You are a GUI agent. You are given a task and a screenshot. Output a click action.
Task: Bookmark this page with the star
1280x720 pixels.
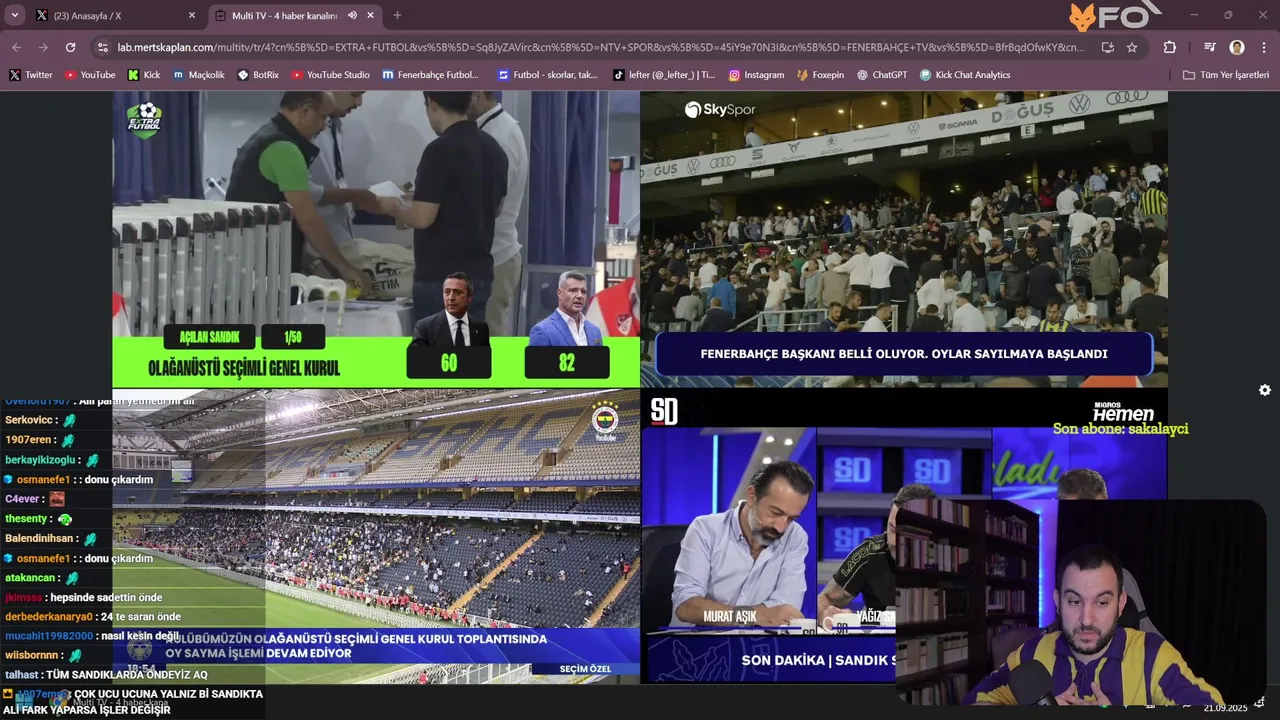click(1132, 47)
